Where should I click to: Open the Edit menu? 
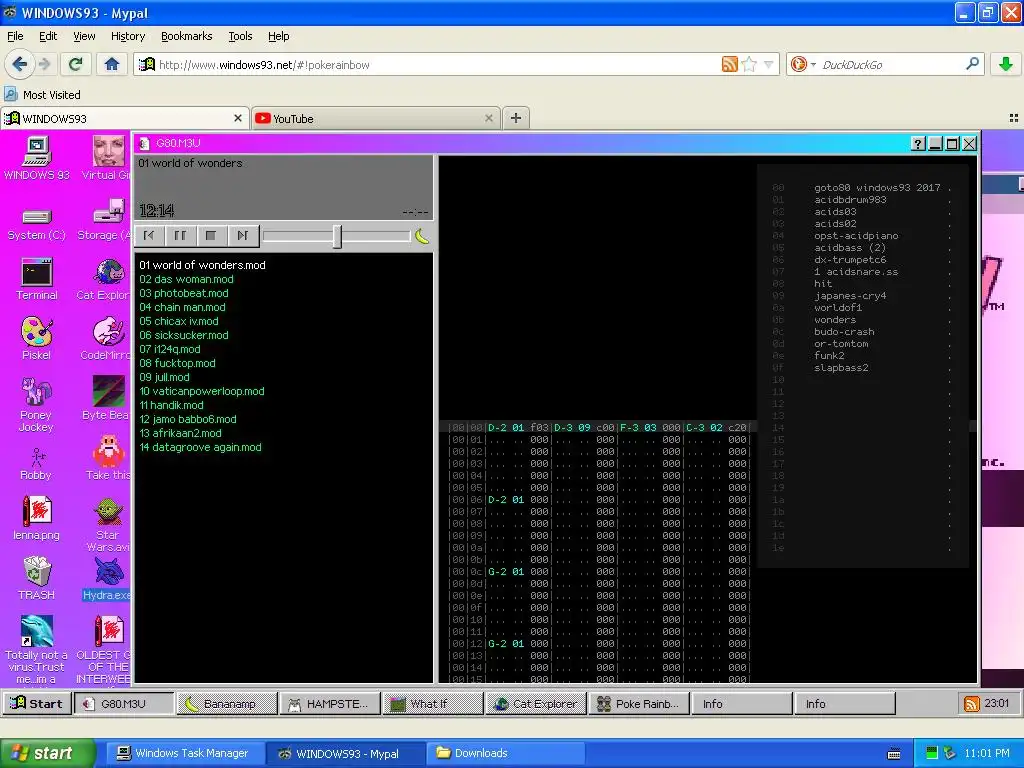(x=48, y=36)
